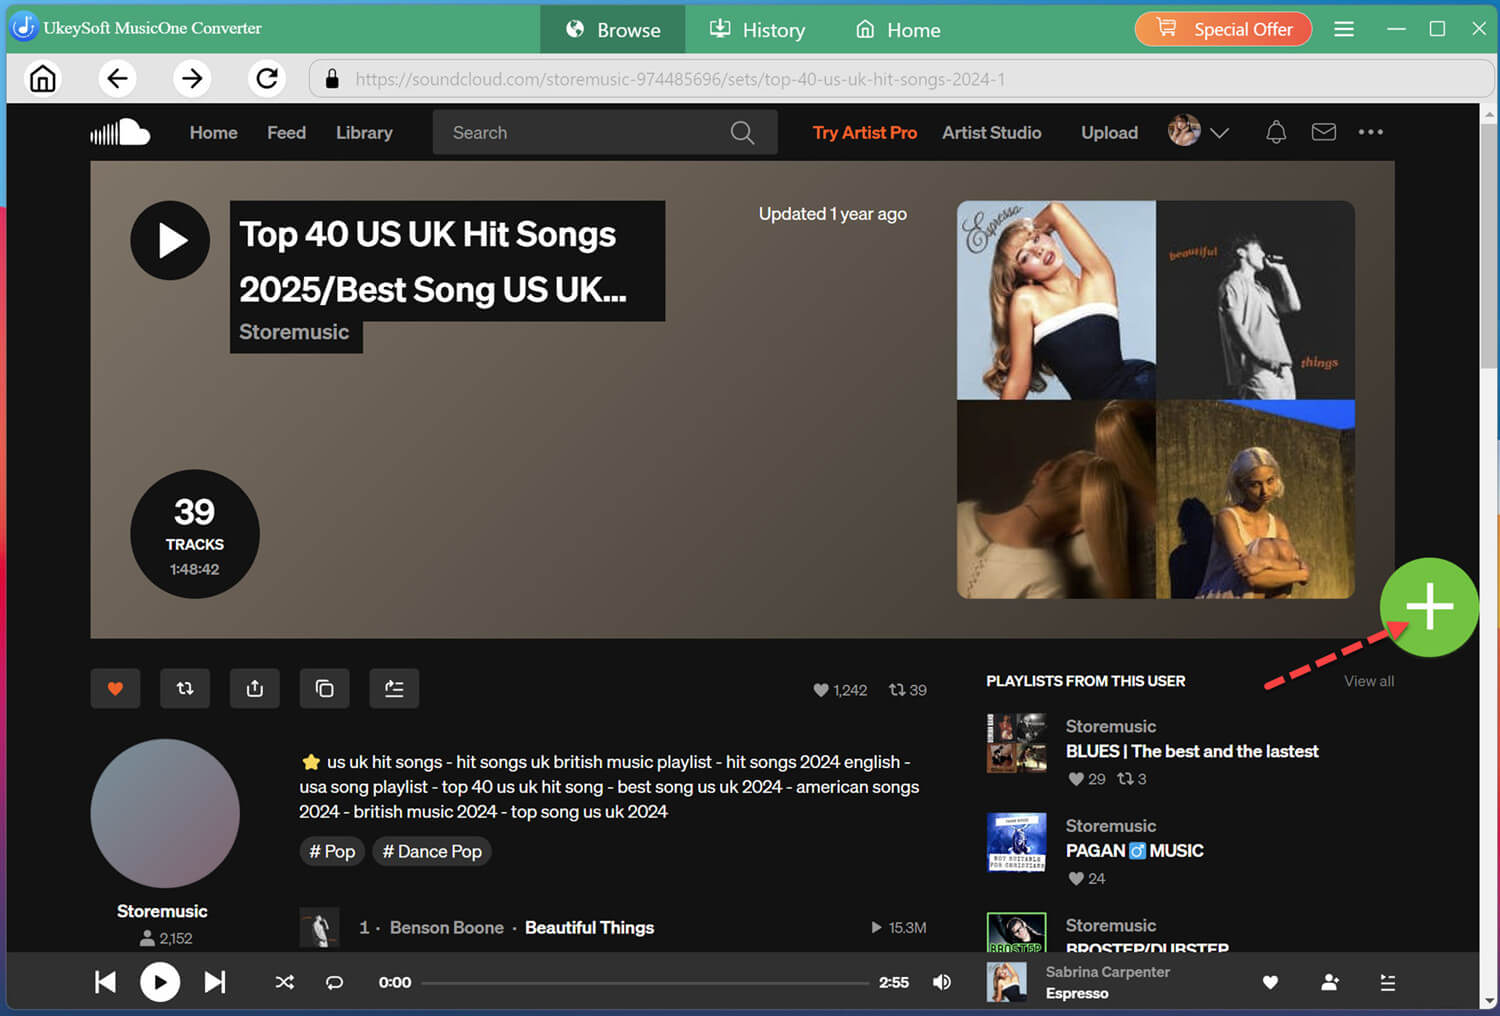Share the playlist using the share icon
The width and height of the screenshot is (1500, 1016).
255,688
